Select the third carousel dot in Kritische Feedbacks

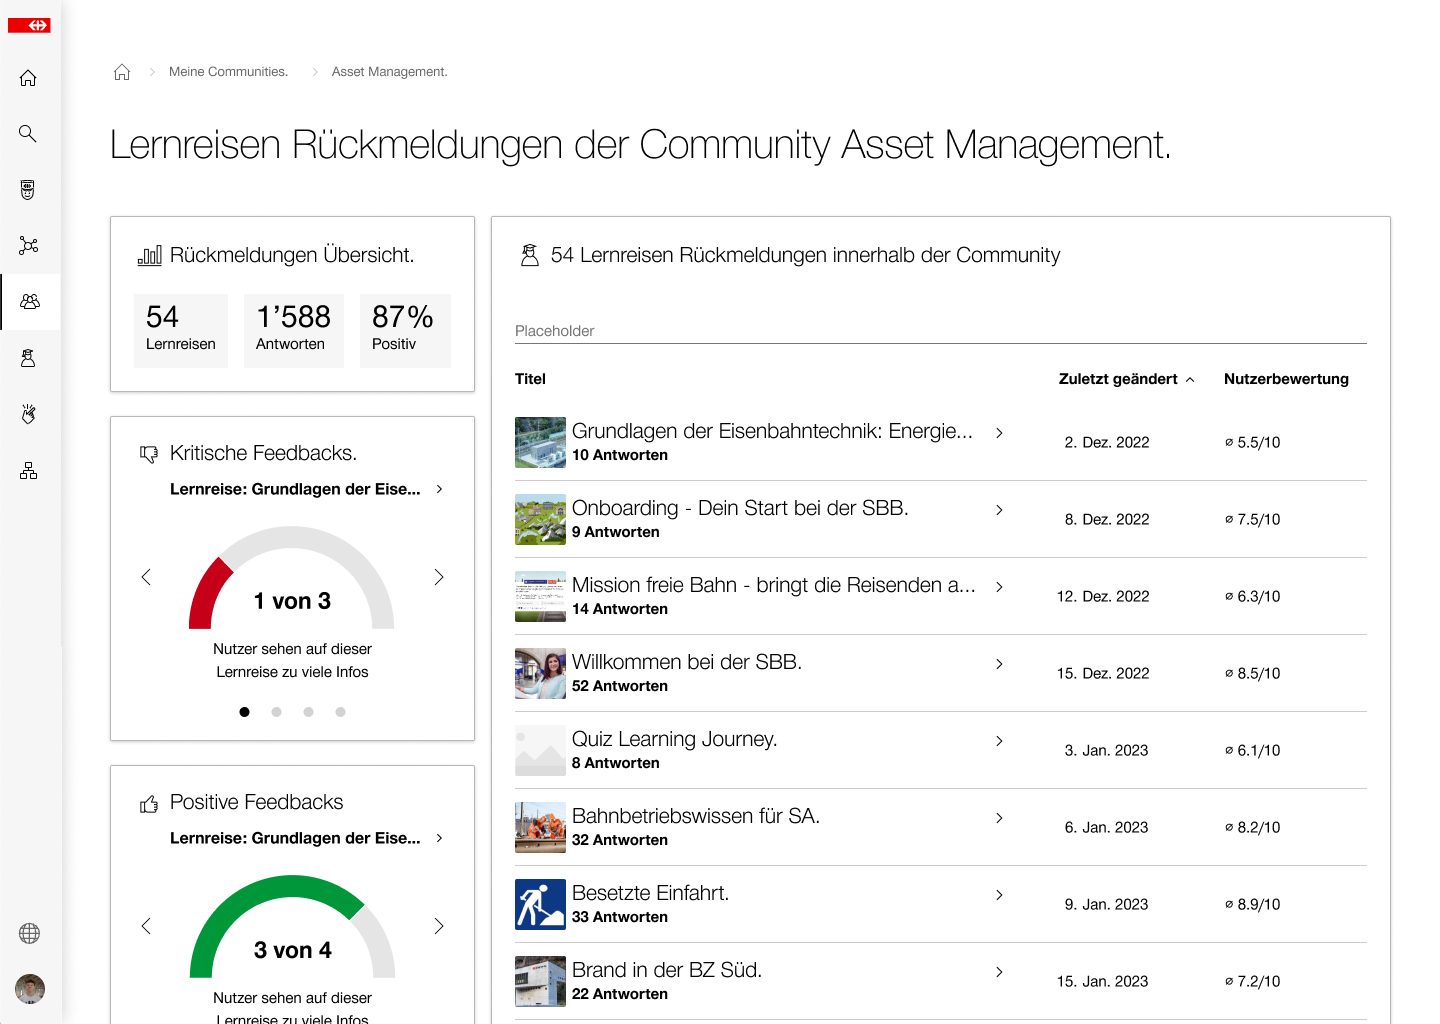click(309, 712)
